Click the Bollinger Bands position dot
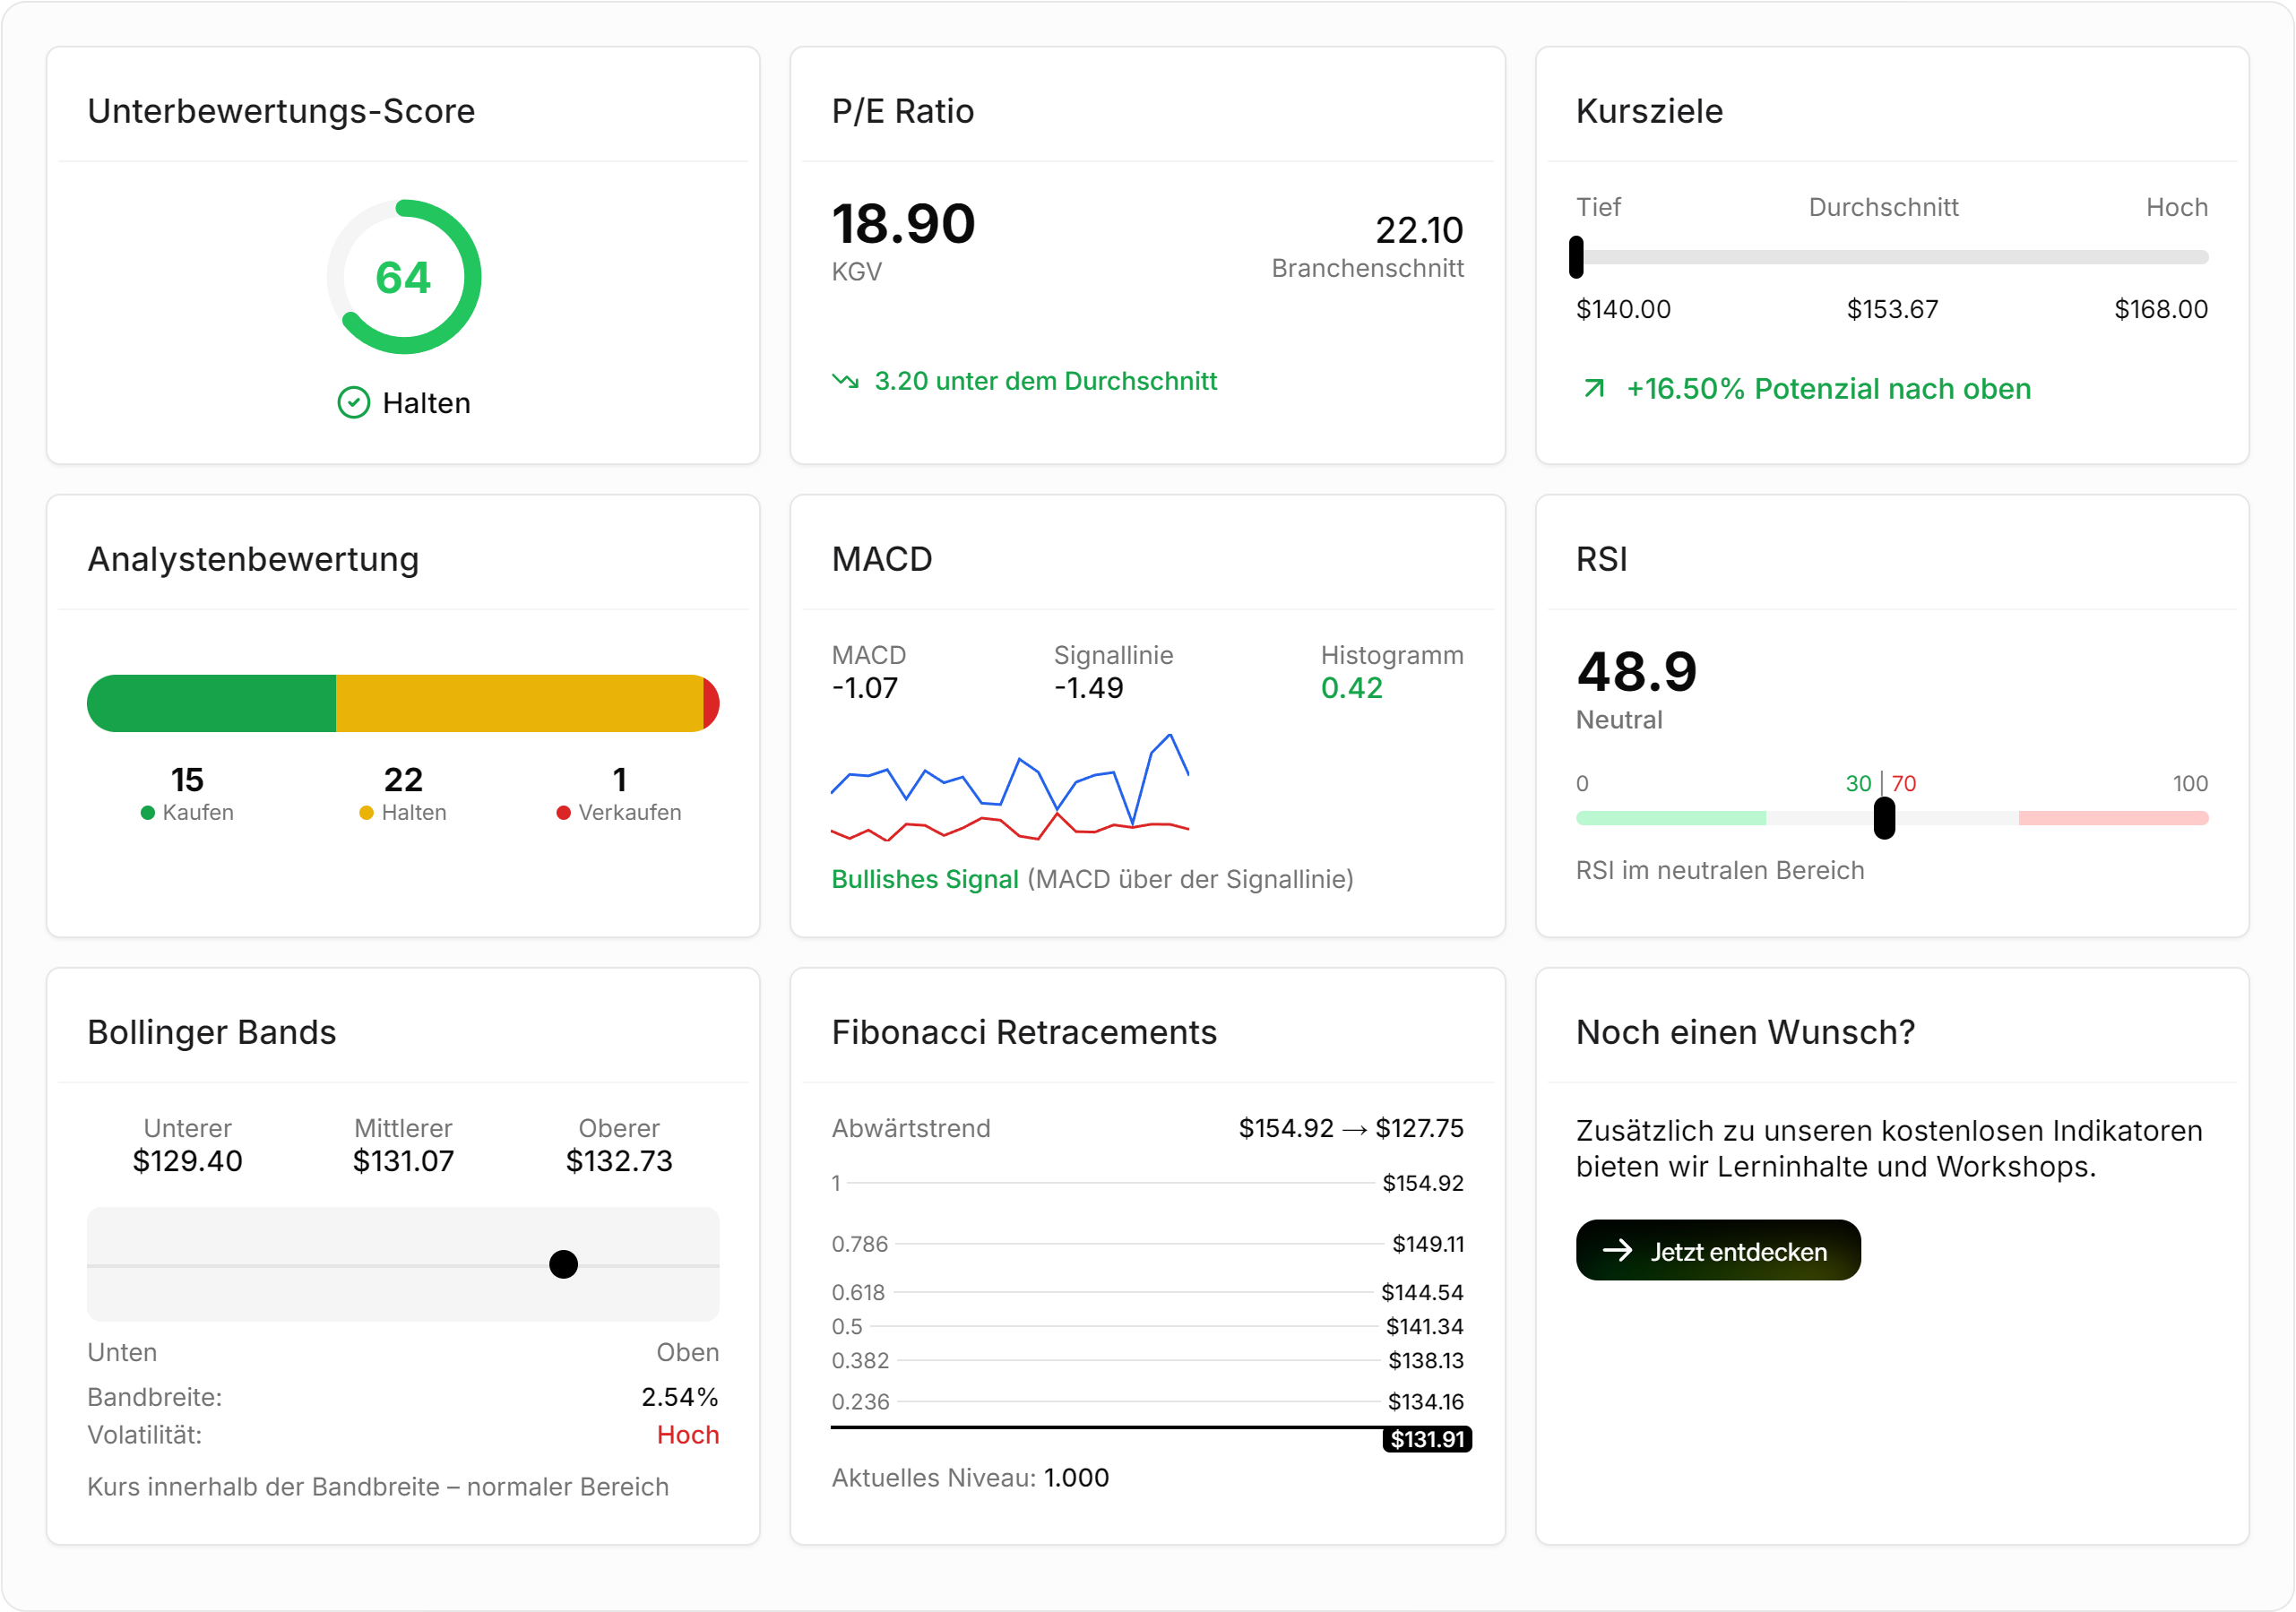2296x1612 pixels. tap(563, 1264)
